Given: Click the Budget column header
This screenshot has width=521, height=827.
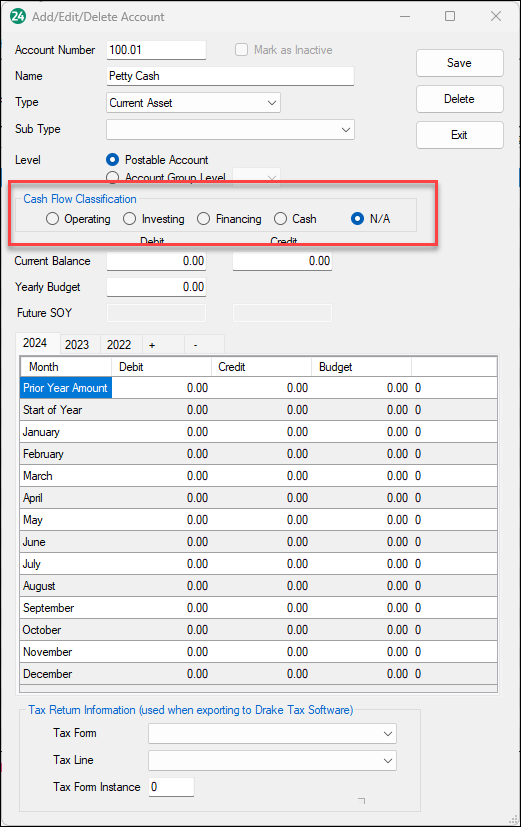Looking at the screenshot, I should [x=361, y=367].
